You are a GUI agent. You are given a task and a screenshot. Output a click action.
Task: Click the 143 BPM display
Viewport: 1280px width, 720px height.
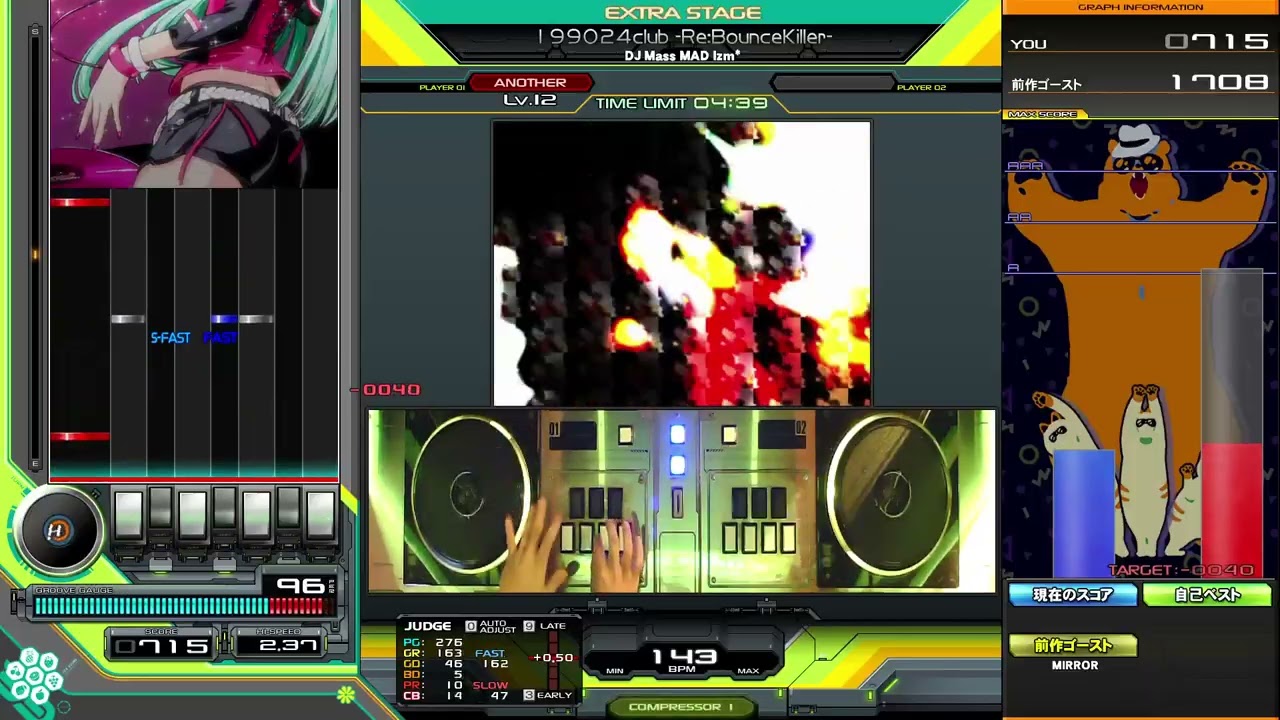coord(684,659)
